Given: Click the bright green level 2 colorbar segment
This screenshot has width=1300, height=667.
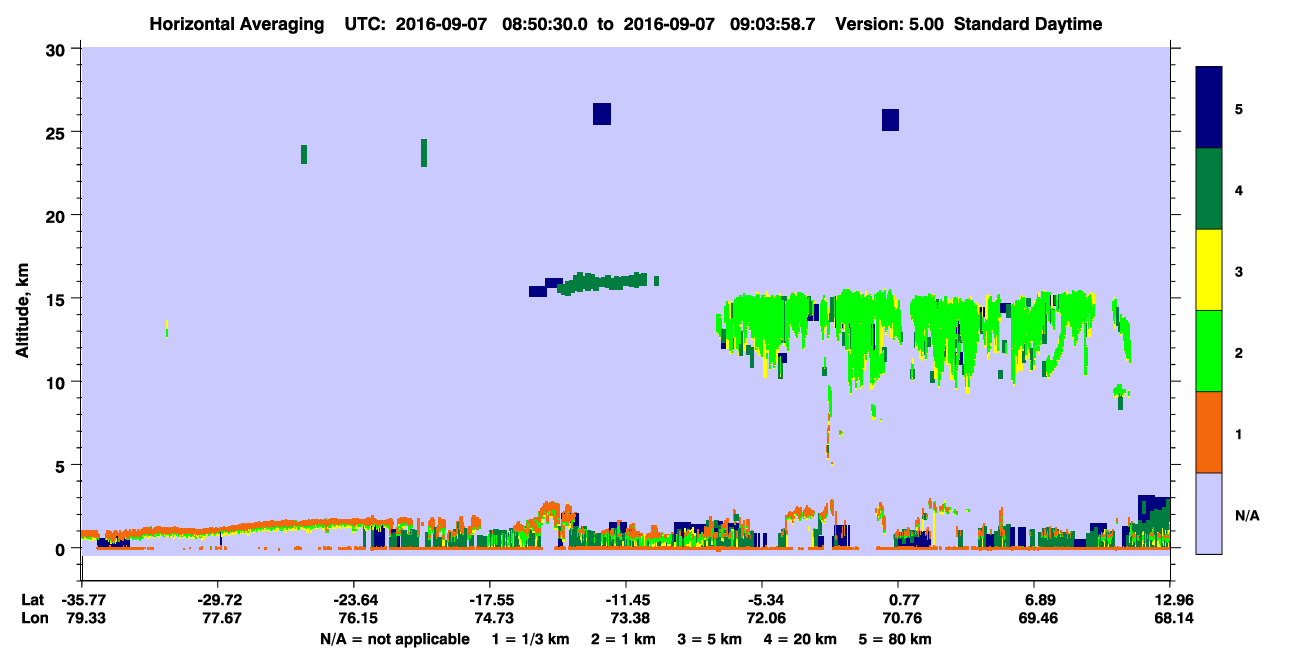Looking at the screenshot, I should pos(1209,350).
